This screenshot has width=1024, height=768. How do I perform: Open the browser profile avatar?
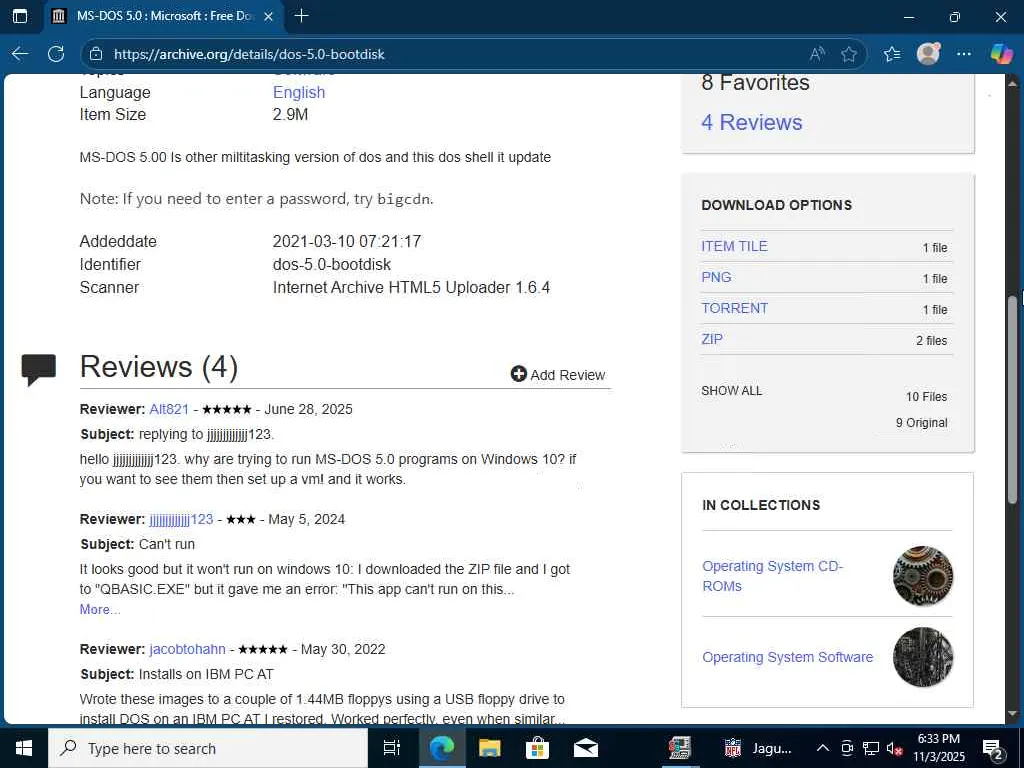click(x=928, y=54)
